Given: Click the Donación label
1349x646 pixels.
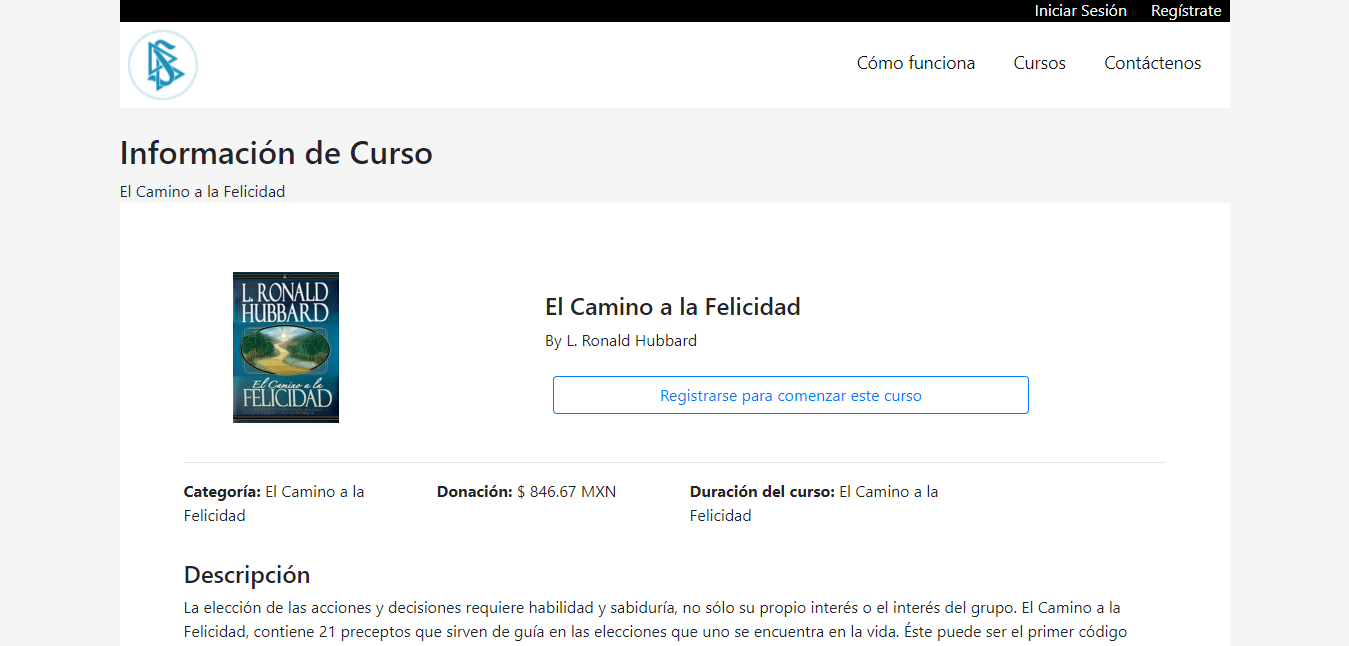Looking at the screenshot, I should coord(474,492).
